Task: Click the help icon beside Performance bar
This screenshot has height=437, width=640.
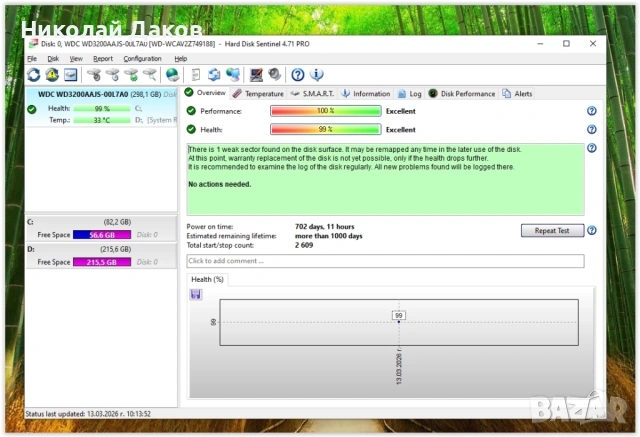Action: [591, 111]
